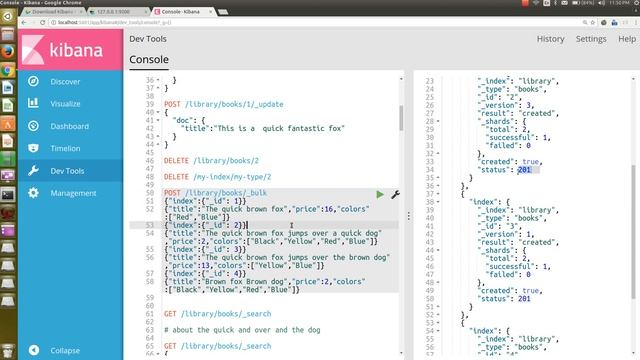Image resolution: width=640 pixels, height=360 pixels.
Task: Reload the page in Chrome
Action: (x=42, y=22)
